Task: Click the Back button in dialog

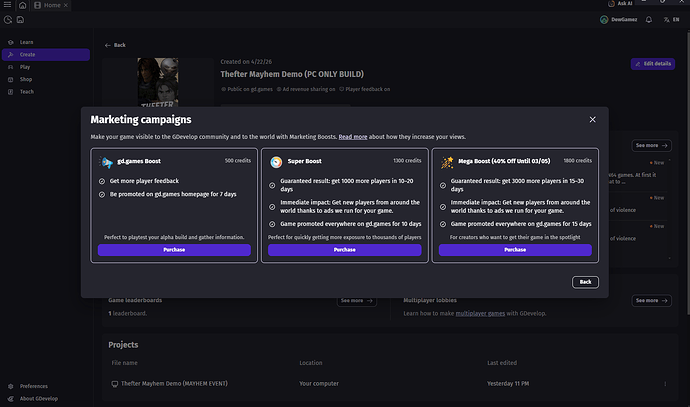Action: (585, 282)
